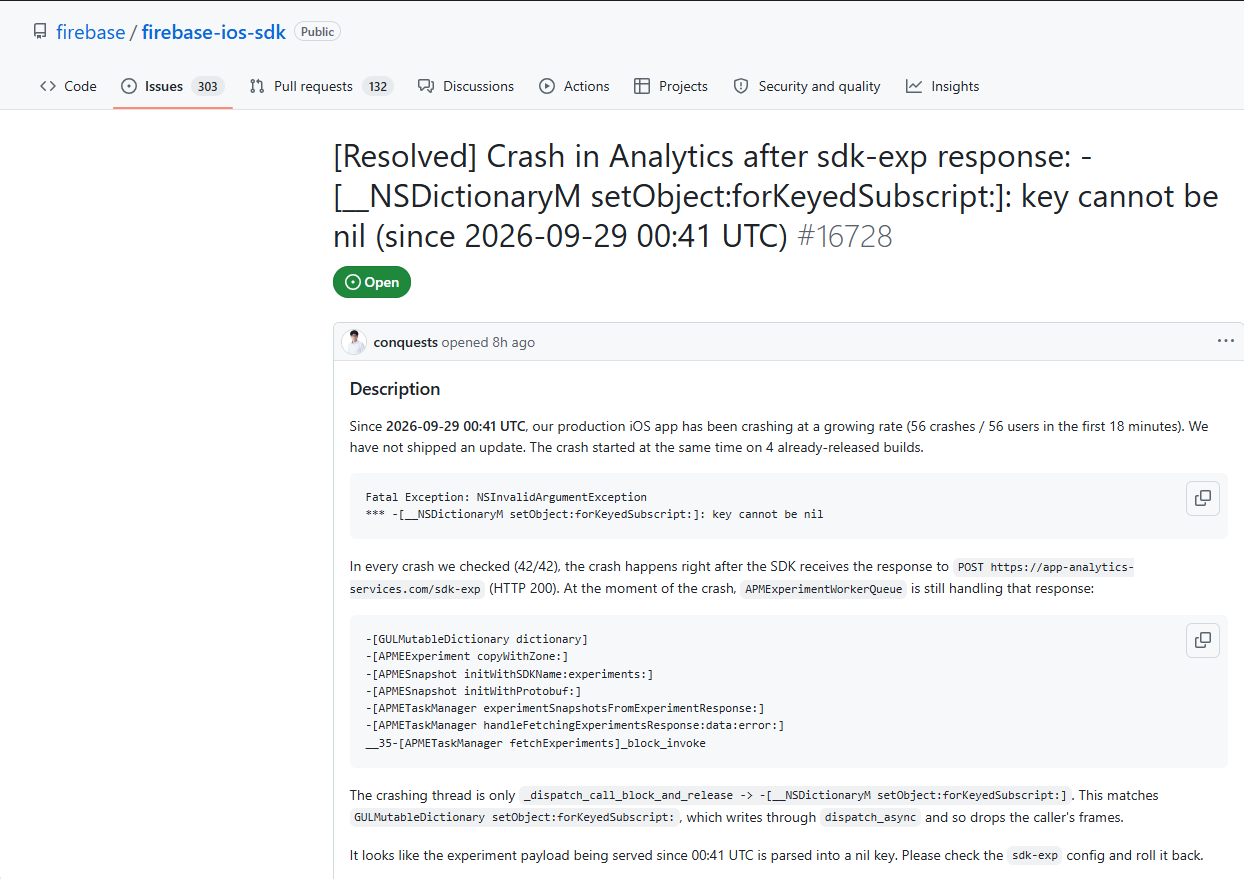Click the APMESnapshot initWithSDKName:experiments: line
The height and width of the screenshot is (879, 1244).
click(509, 674)
